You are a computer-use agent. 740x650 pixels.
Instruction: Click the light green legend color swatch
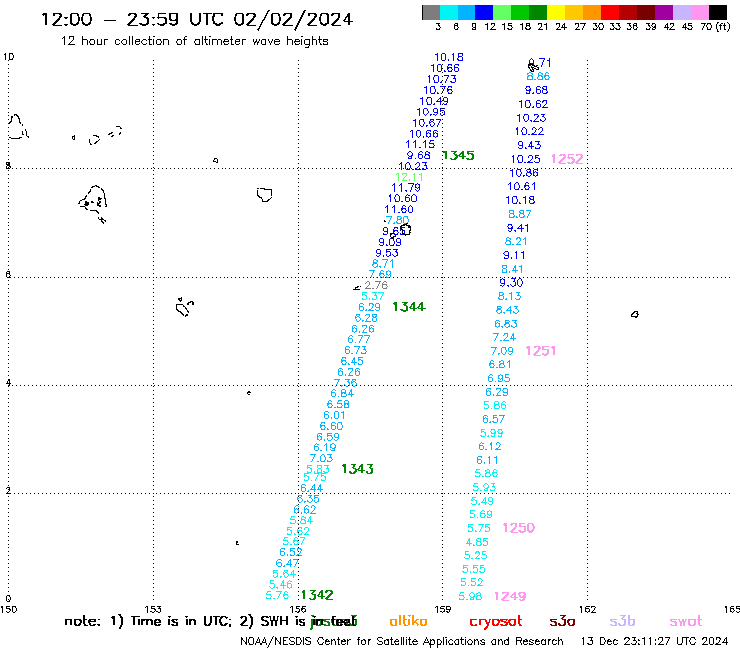point(502,12)
